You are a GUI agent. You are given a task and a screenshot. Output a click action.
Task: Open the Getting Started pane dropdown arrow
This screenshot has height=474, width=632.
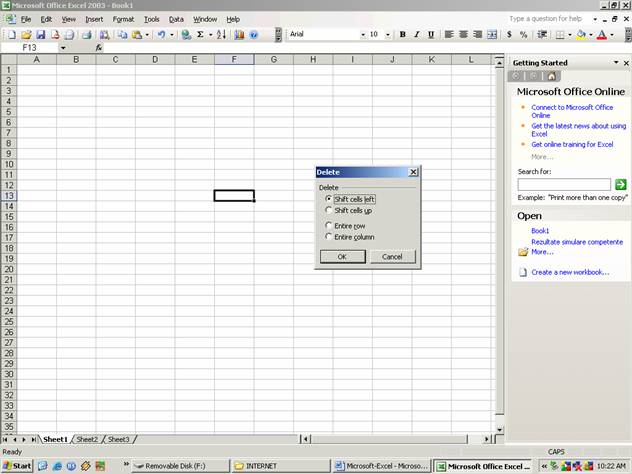(x=616, y=62)
